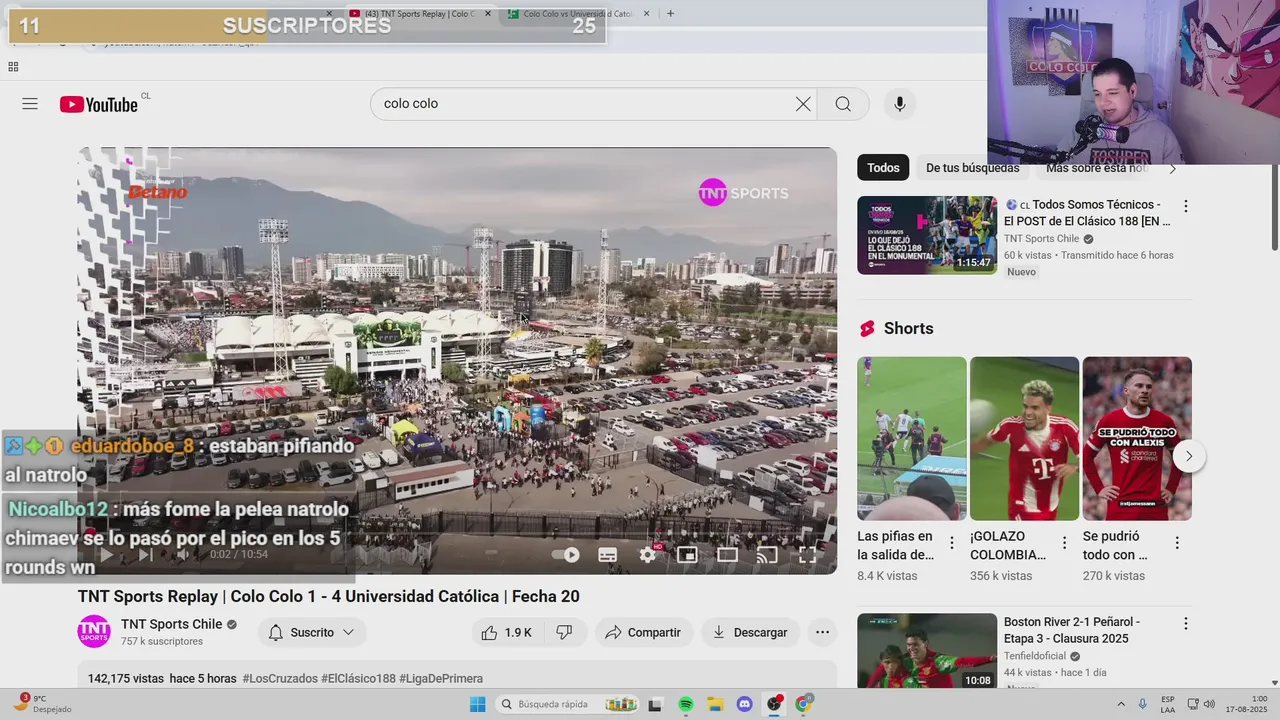Download the video with Descargar
This screenshot has height=720, width=1280.
[750, 632]
